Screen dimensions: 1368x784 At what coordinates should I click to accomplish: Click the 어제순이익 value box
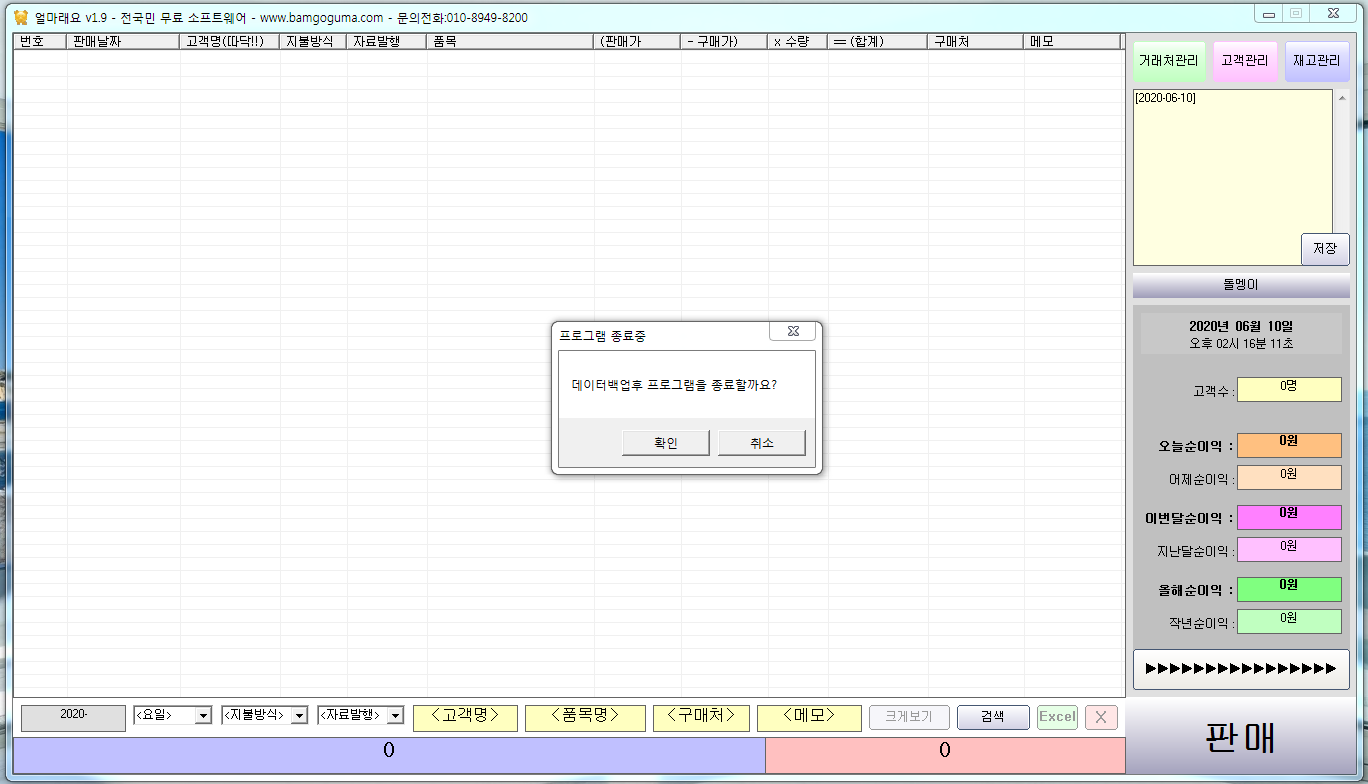(1289, 477)
